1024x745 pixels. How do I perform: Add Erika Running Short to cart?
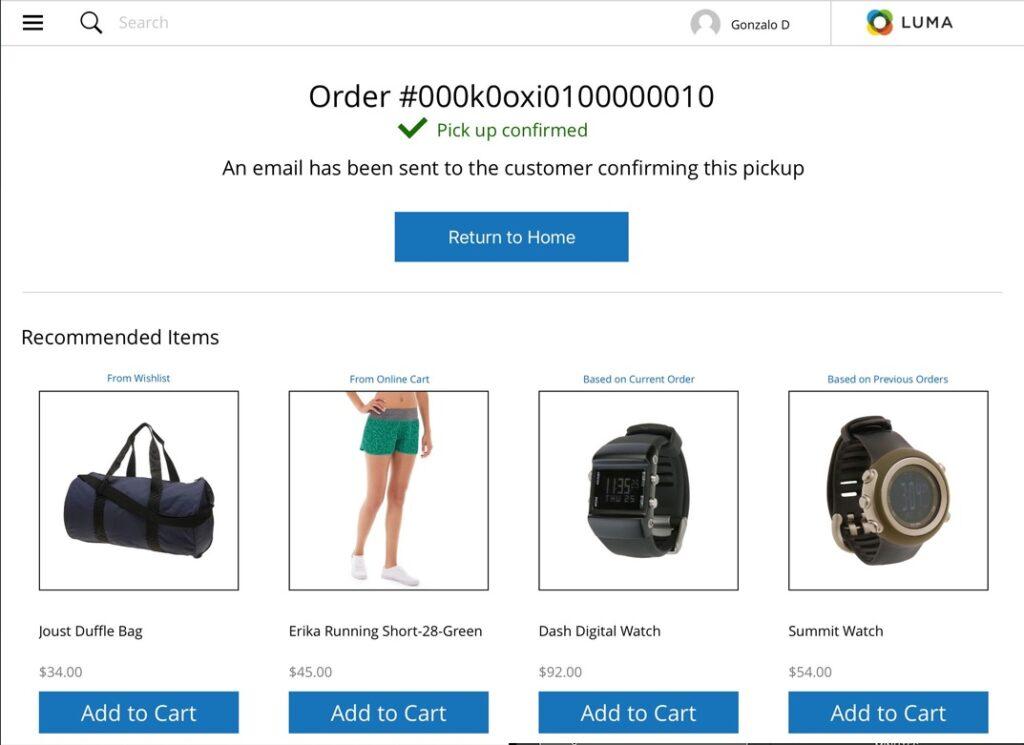tap(389, 712)
